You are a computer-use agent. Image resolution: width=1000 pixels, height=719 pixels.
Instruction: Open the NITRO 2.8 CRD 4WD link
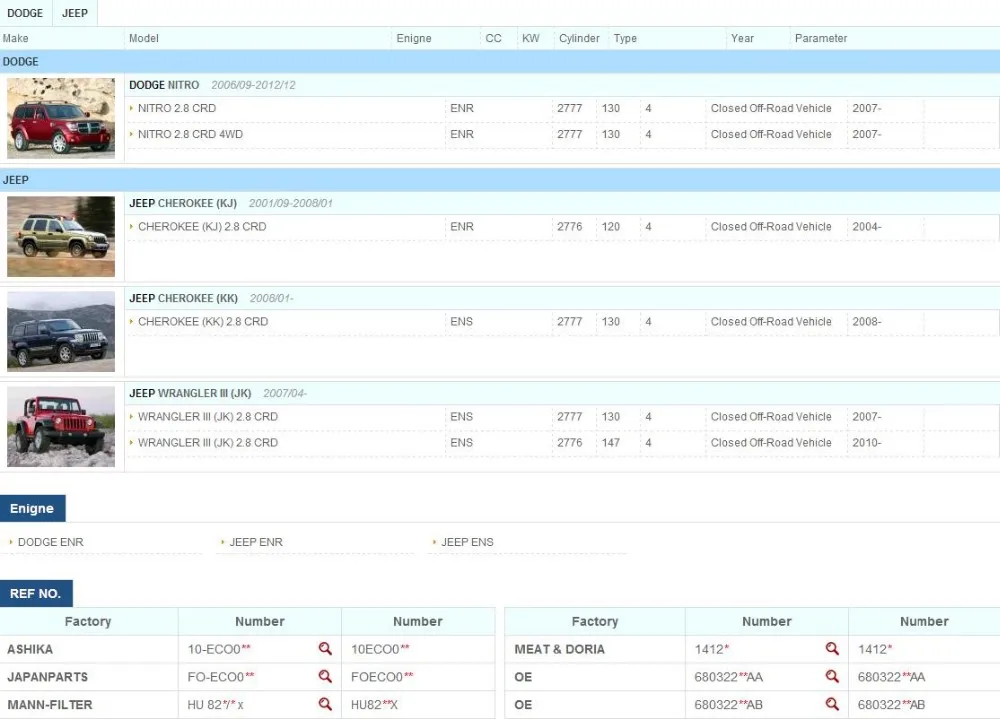tap(190, 135)
